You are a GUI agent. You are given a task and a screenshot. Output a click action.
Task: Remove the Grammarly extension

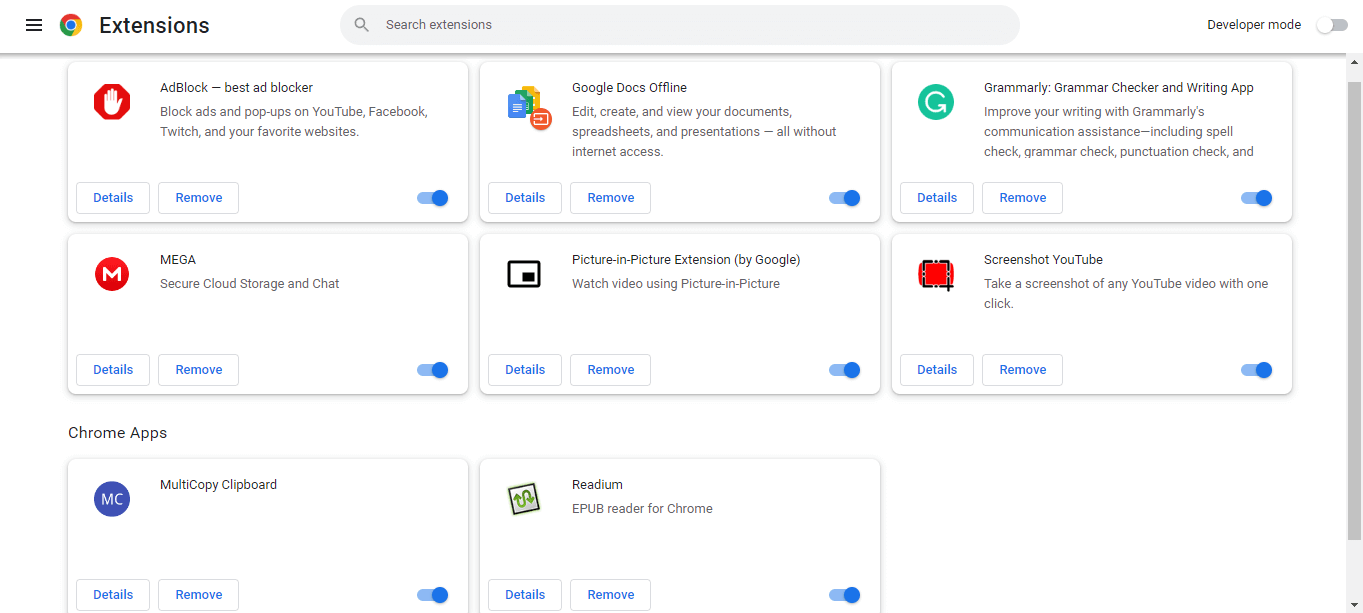pos(1023,198)
